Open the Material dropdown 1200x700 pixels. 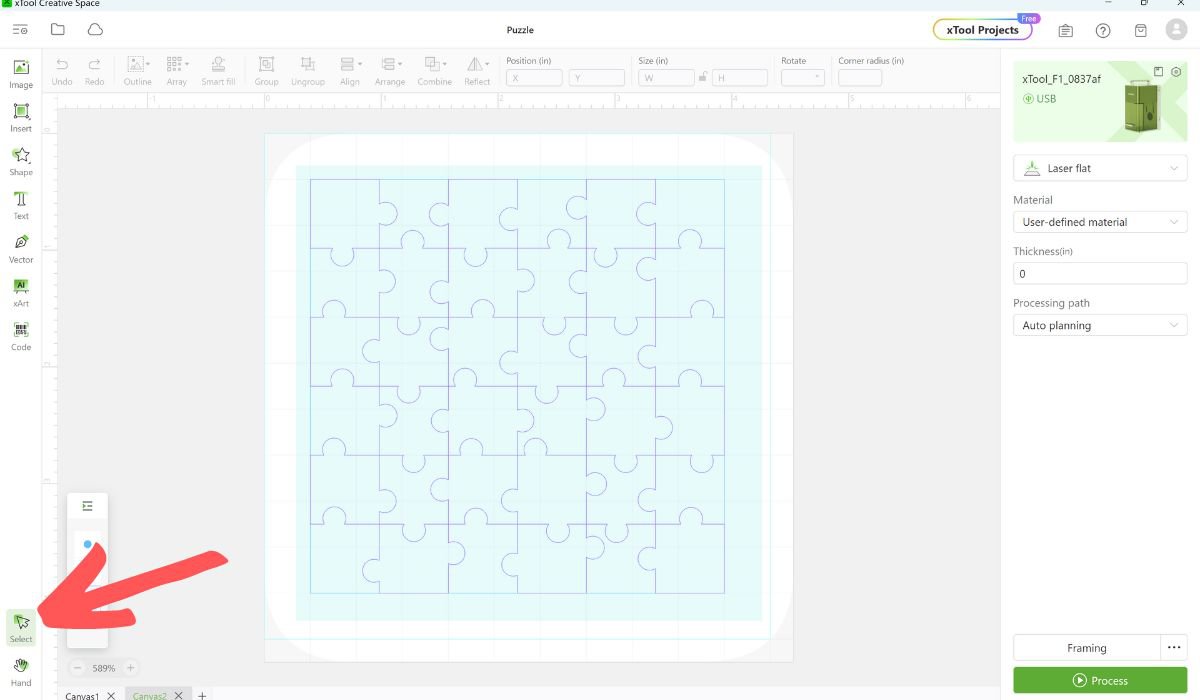1100,221
